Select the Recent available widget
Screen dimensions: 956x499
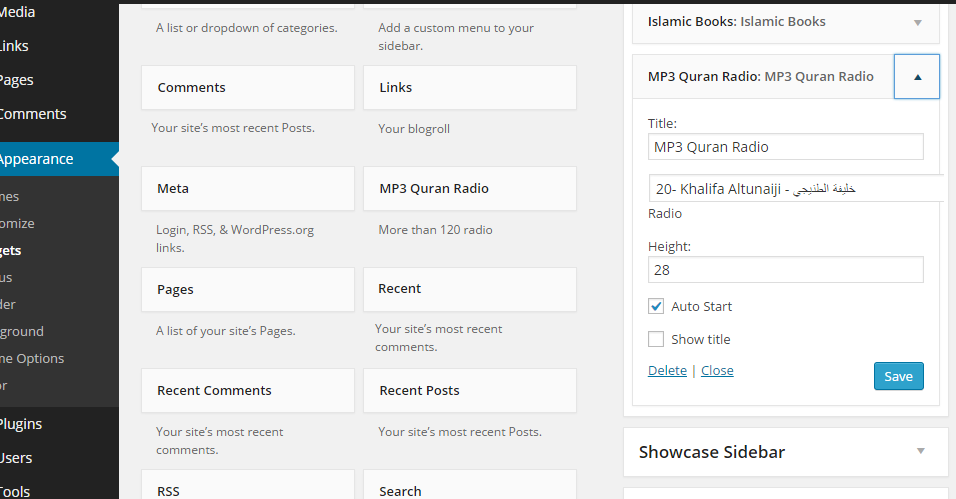469,289
